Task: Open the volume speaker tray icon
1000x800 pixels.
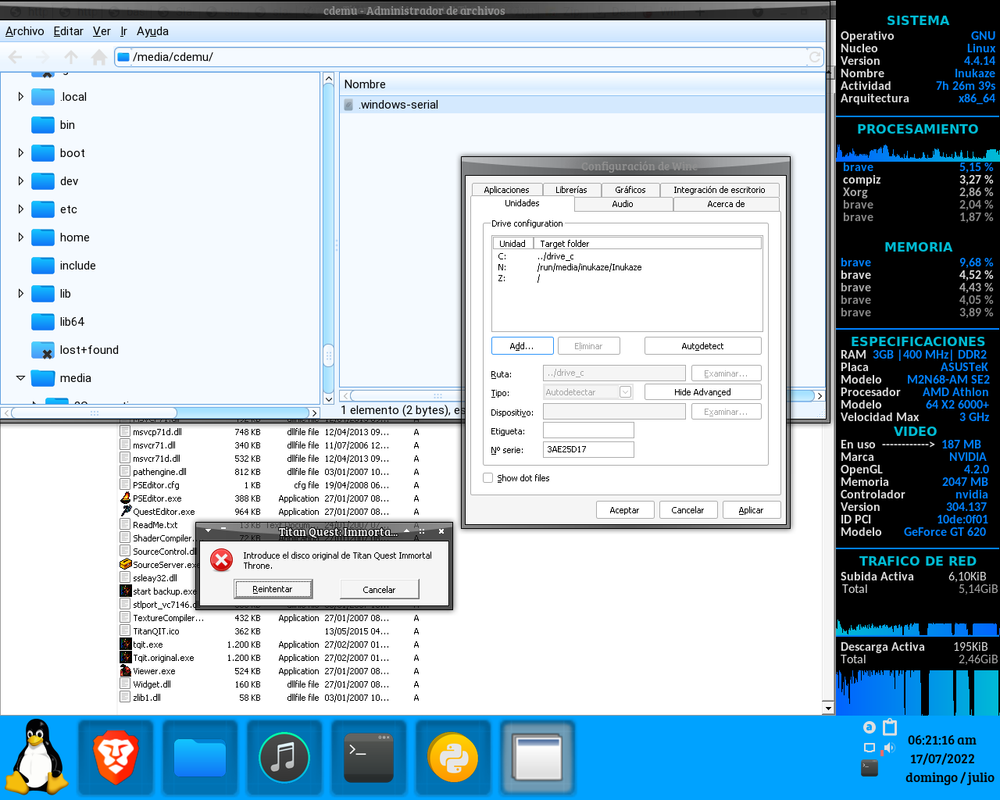Action: tap(889, 747)
